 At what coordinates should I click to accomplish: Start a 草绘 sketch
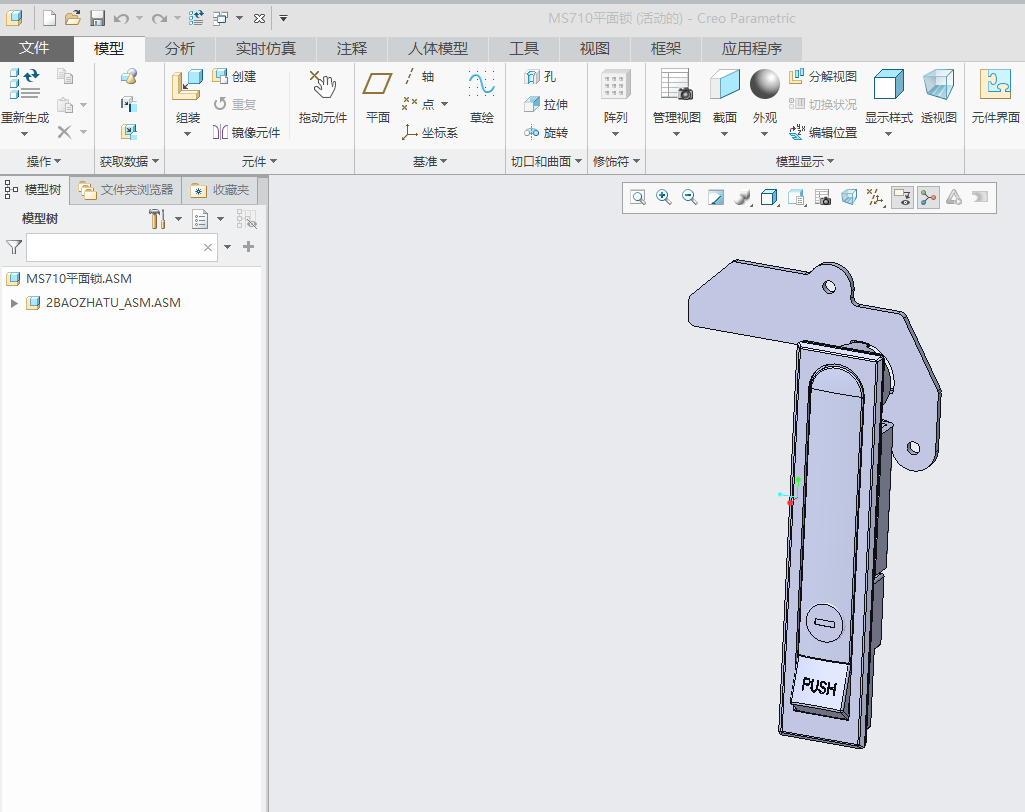(x=482, y=84)
